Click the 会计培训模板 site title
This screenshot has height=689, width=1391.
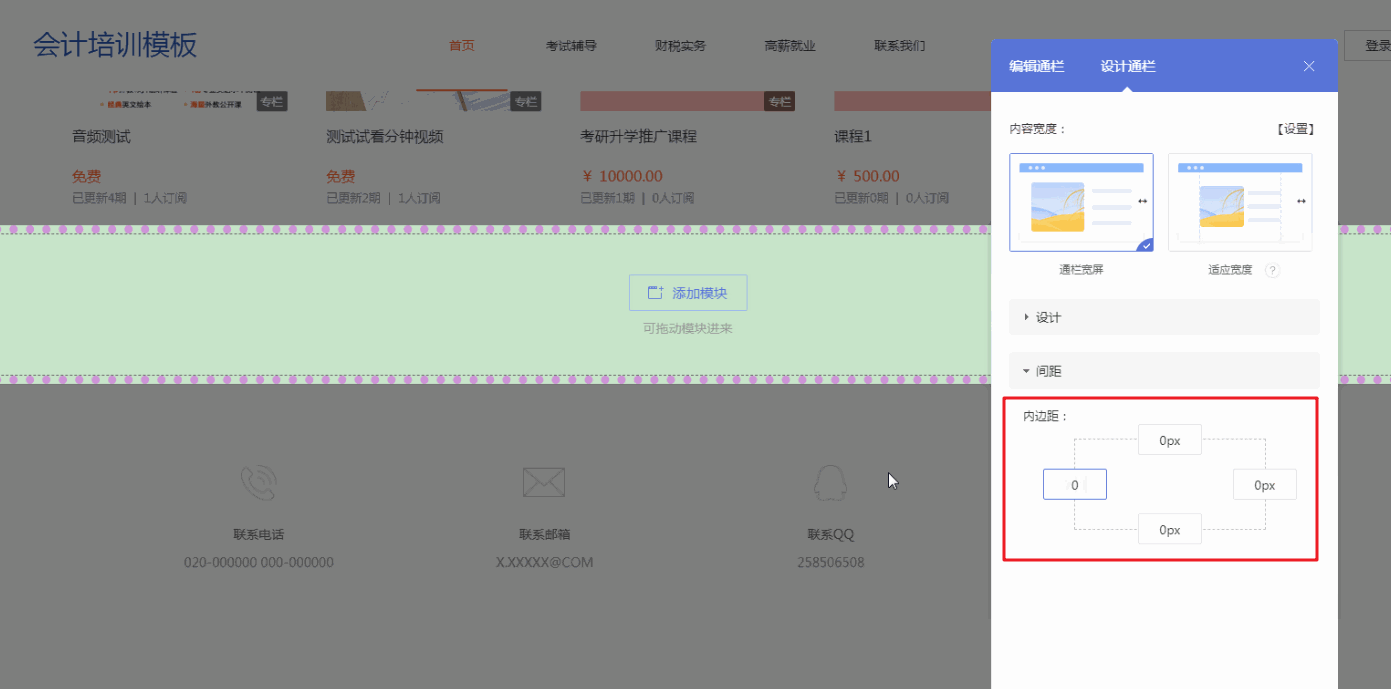[x=115, y=46]
